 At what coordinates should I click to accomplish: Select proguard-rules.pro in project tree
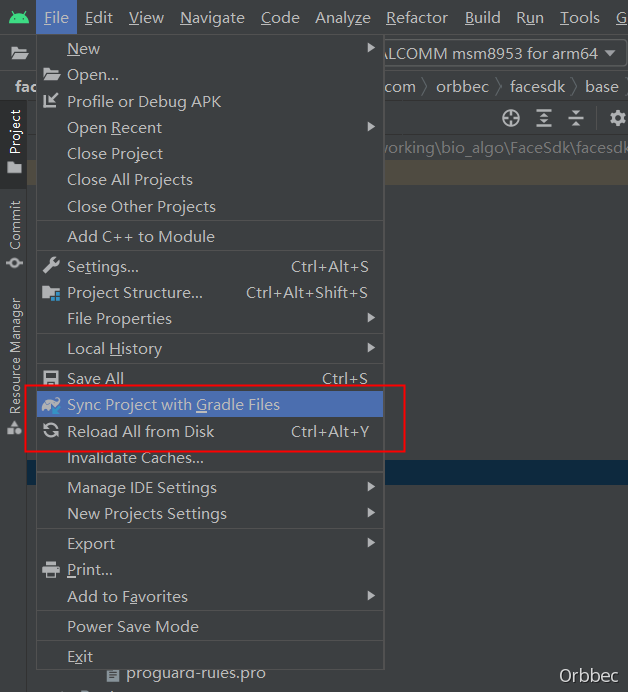196,674
